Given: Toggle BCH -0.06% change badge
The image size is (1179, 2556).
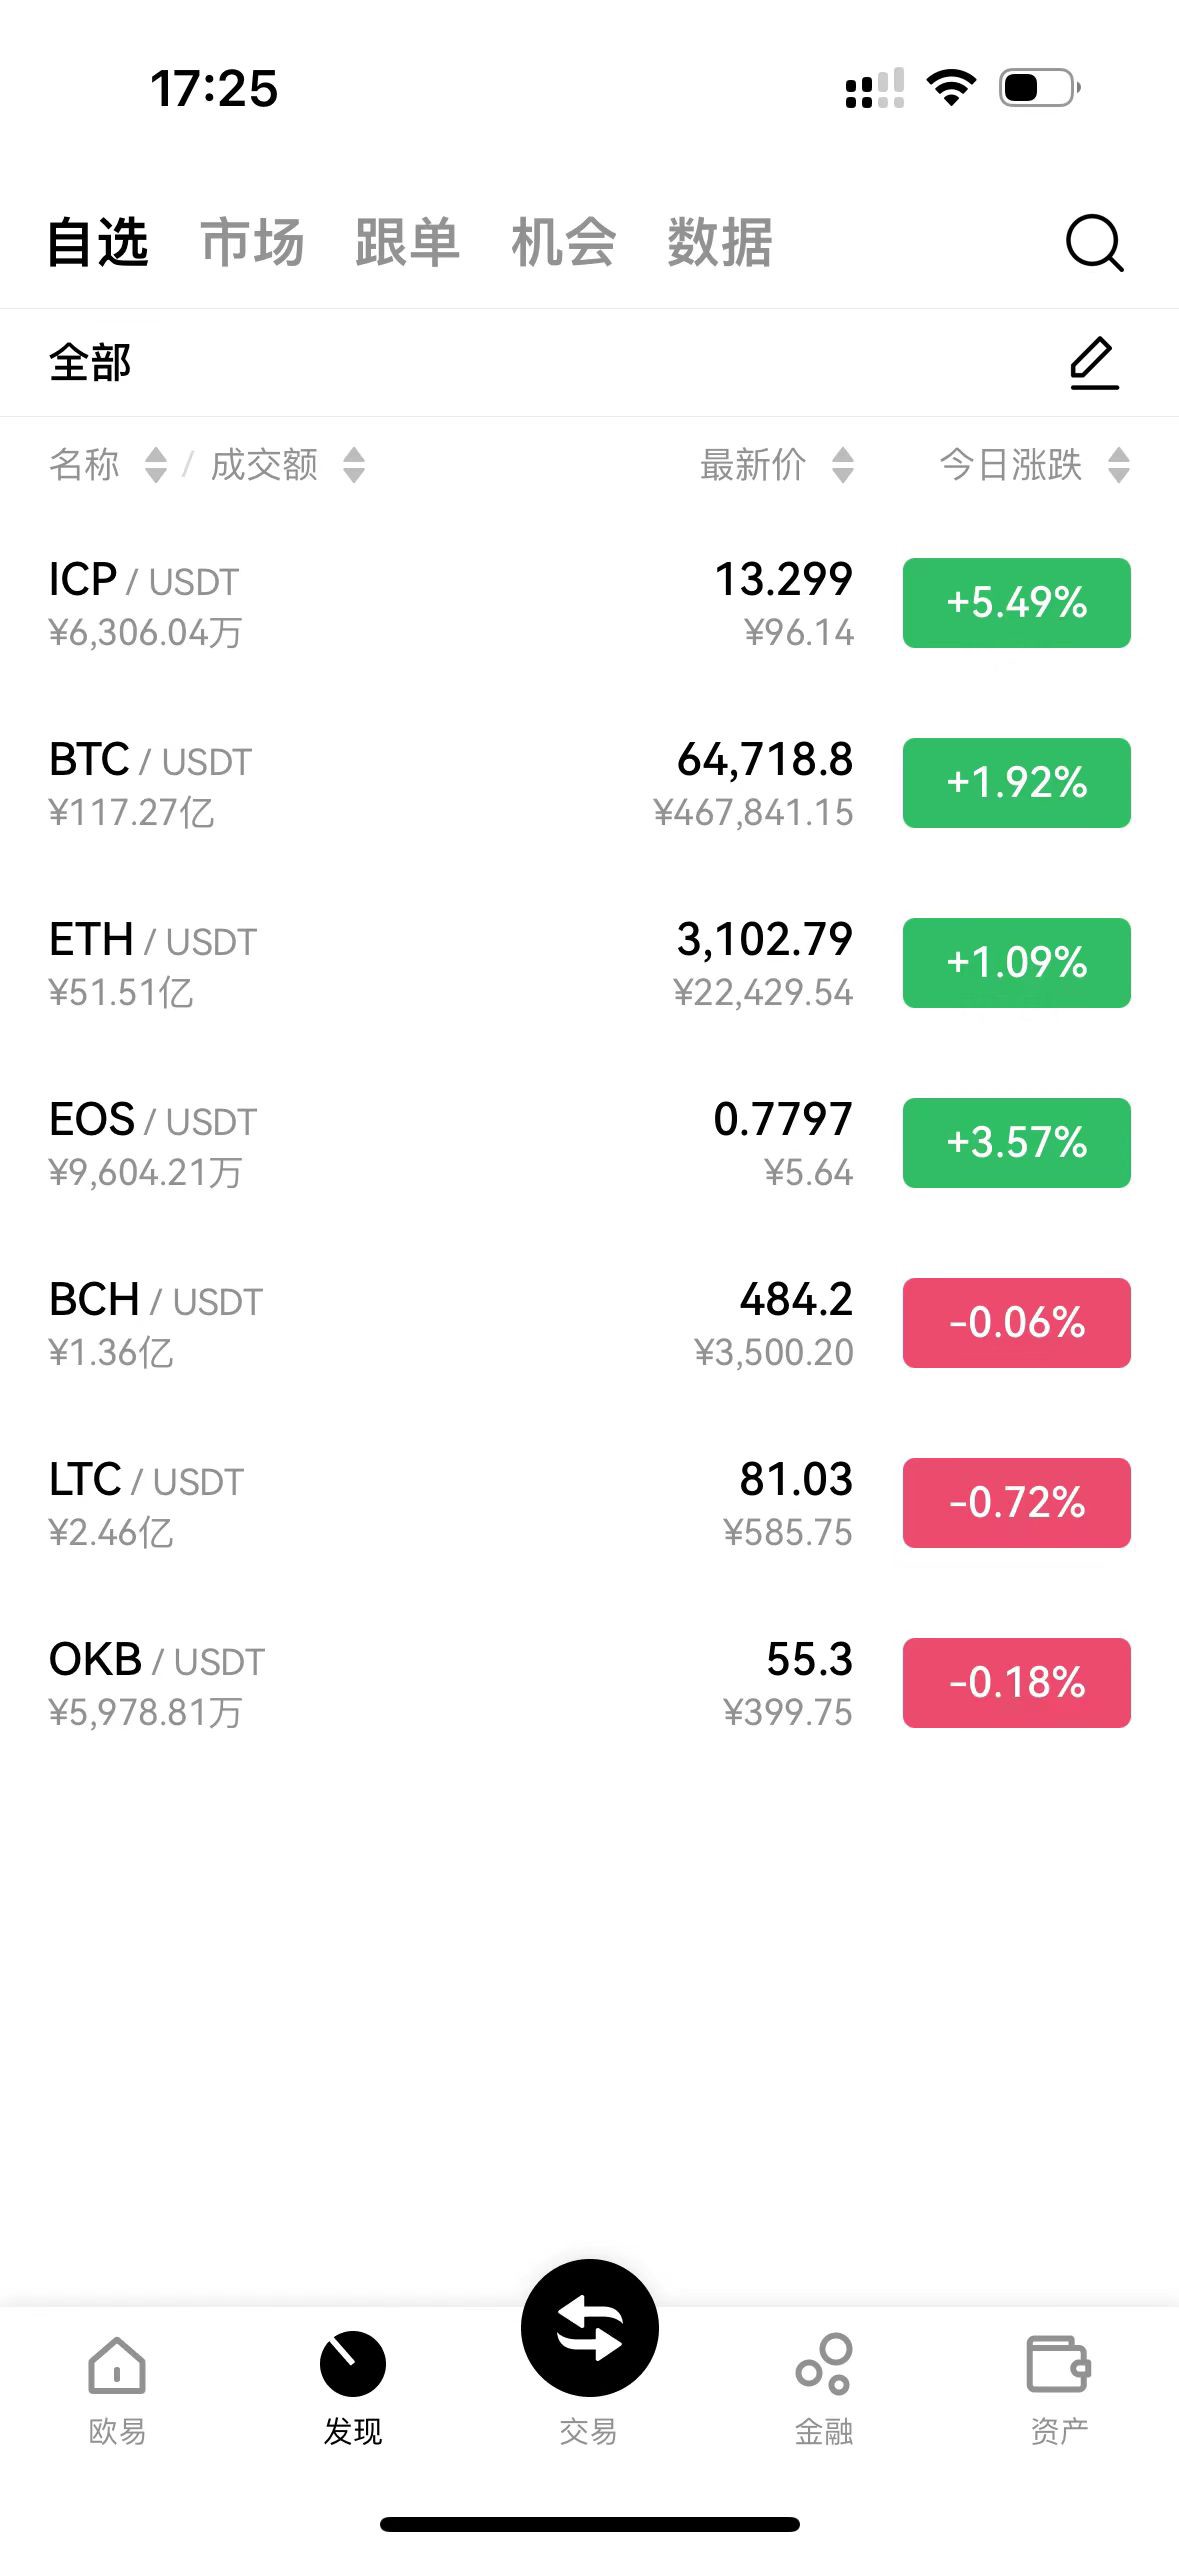Looking at the screenshot, I should (1016, 1323).
